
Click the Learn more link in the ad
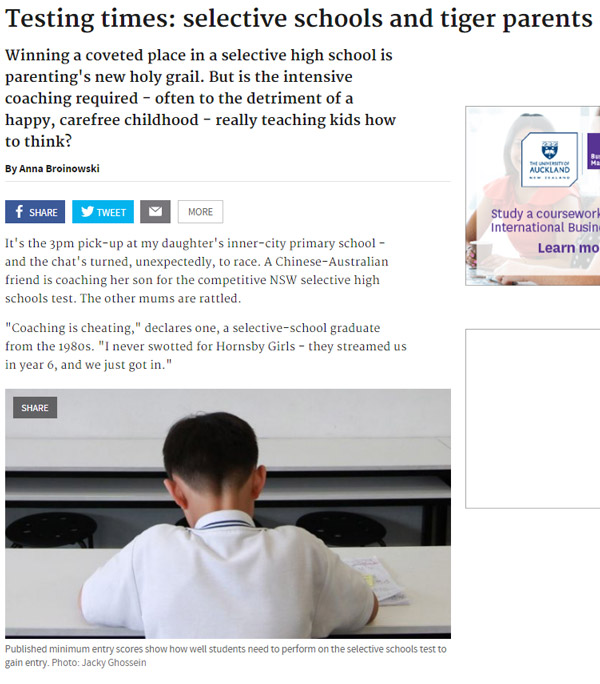coord(569,248)
